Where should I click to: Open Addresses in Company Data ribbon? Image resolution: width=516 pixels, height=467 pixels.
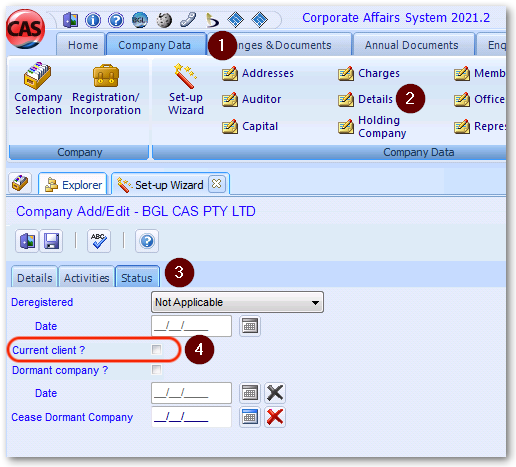(258, 73)
